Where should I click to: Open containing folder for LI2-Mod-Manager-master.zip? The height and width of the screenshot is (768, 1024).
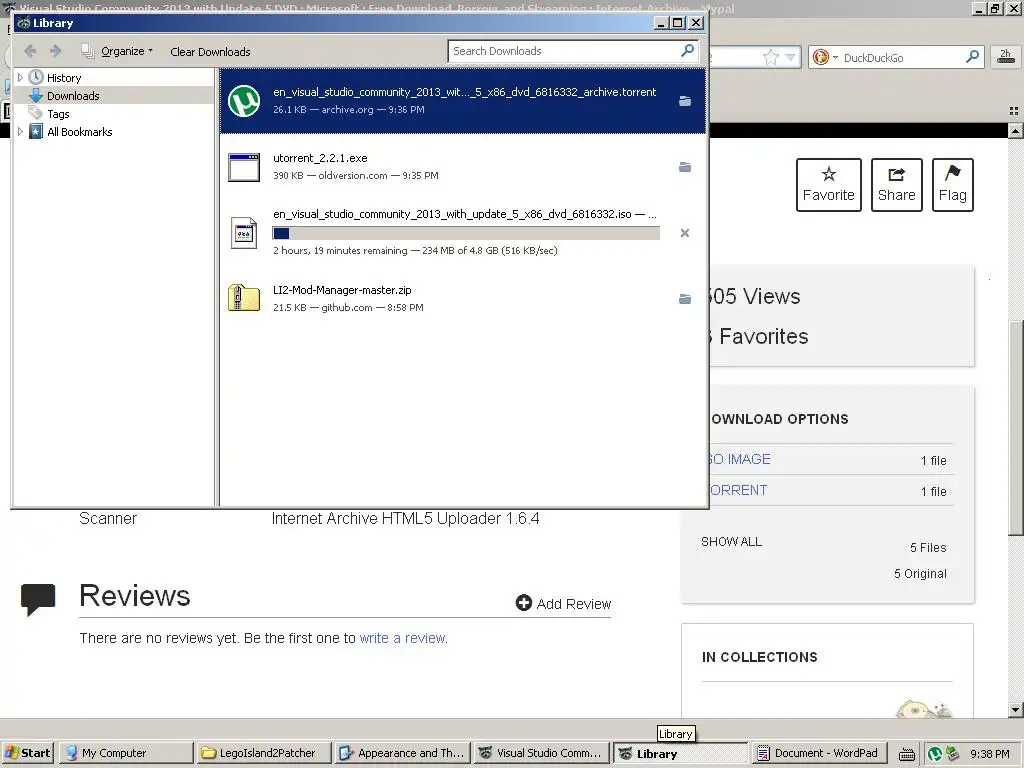(x=684, y=298)
